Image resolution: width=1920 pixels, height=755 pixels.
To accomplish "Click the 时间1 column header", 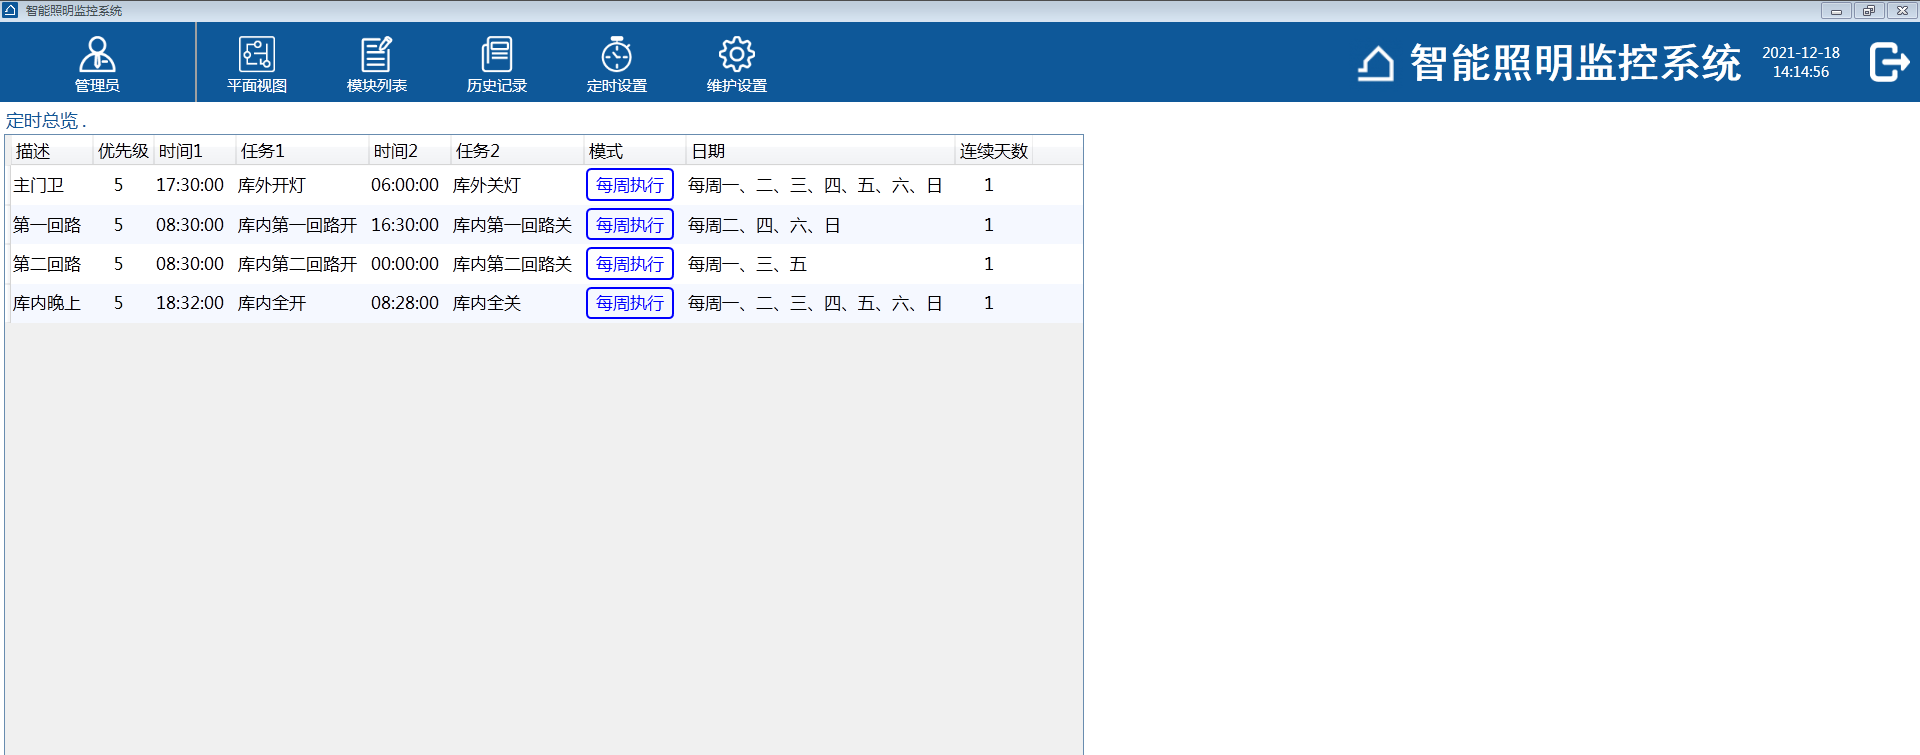I will click(194, 151).
